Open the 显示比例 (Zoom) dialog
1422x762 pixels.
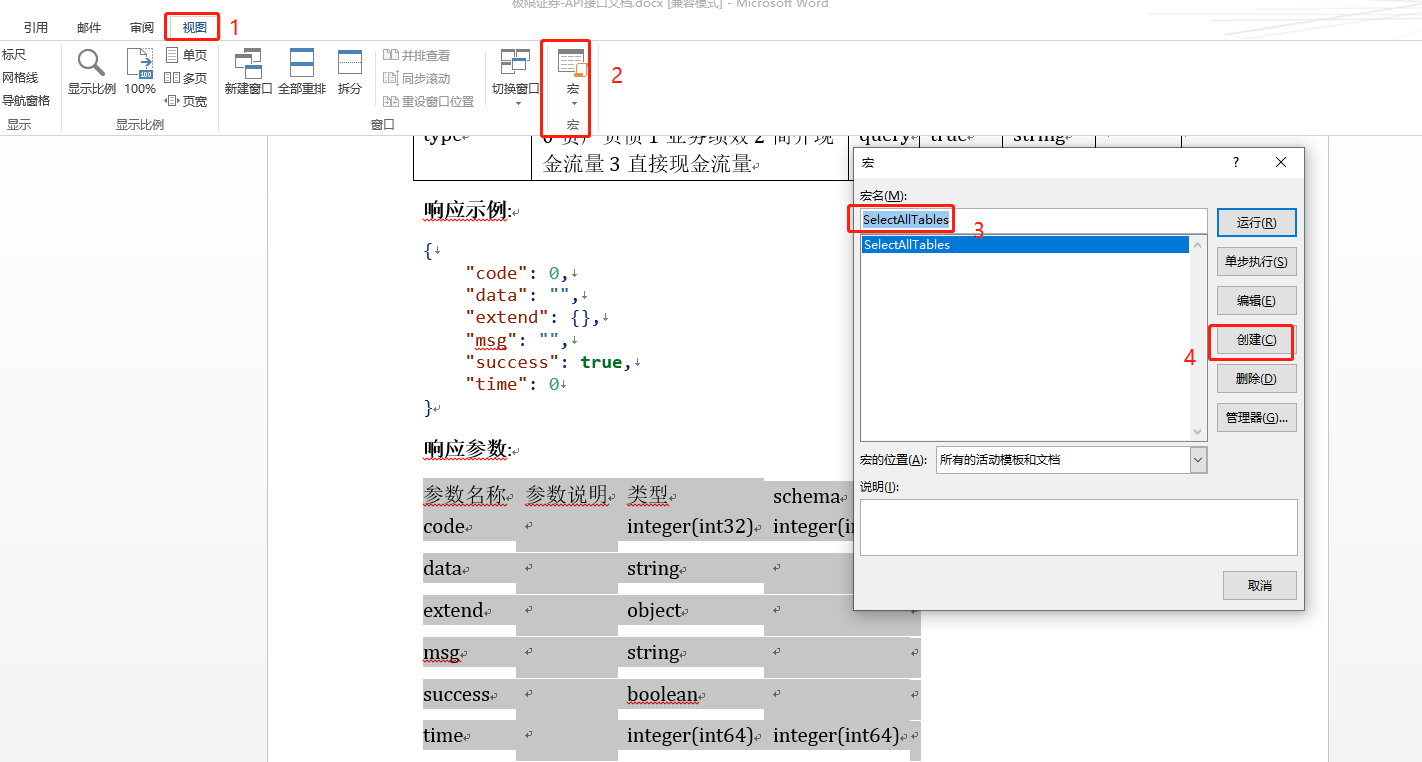[x=91, y=71]
